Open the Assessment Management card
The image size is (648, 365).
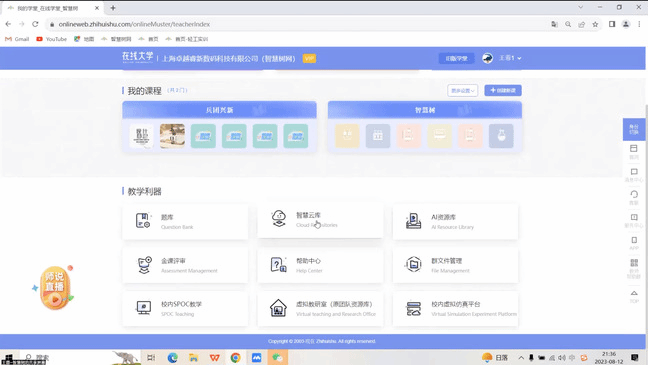point(185,265)
